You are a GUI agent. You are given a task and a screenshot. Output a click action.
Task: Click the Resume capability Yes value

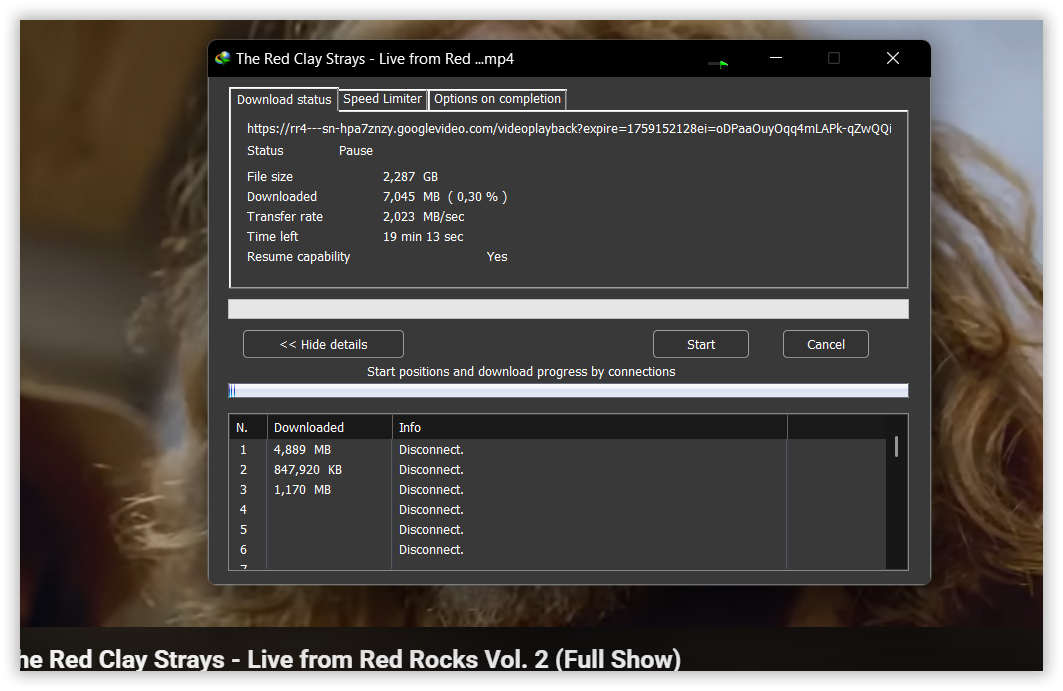497,257
